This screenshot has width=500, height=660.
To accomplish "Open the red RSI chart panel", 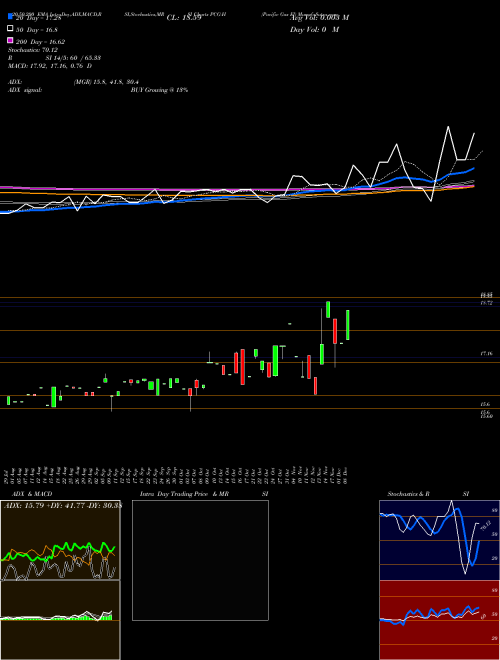I will click(439, 620).
